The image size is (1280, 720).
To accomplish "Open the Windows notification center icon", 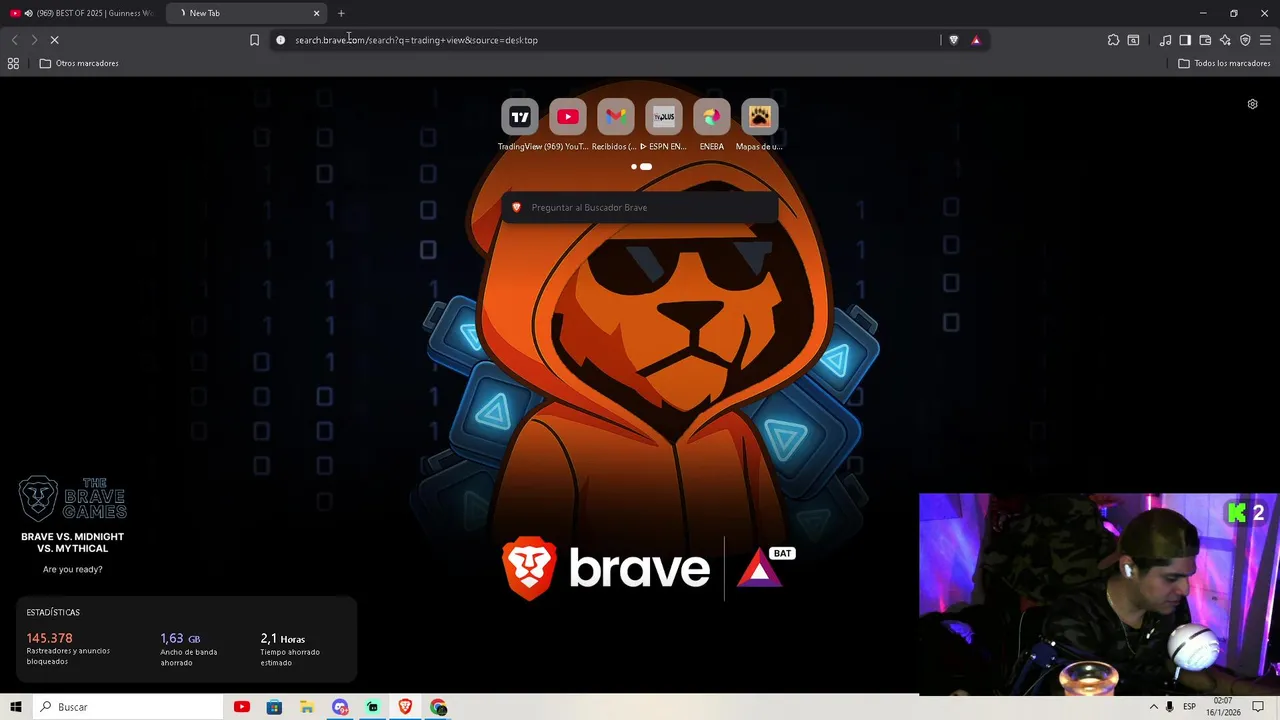I will (1258, 707).
